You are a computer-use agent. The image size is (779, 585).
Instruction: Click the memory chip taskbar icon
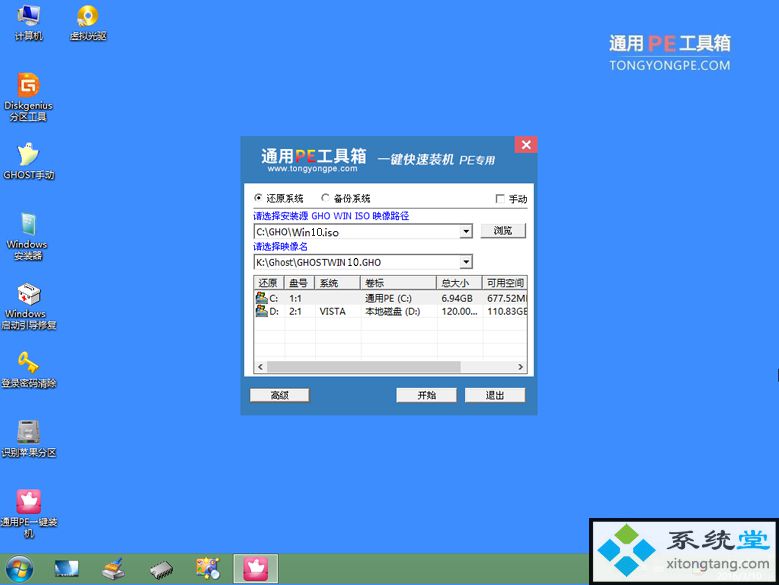click(x=161, y=570)
